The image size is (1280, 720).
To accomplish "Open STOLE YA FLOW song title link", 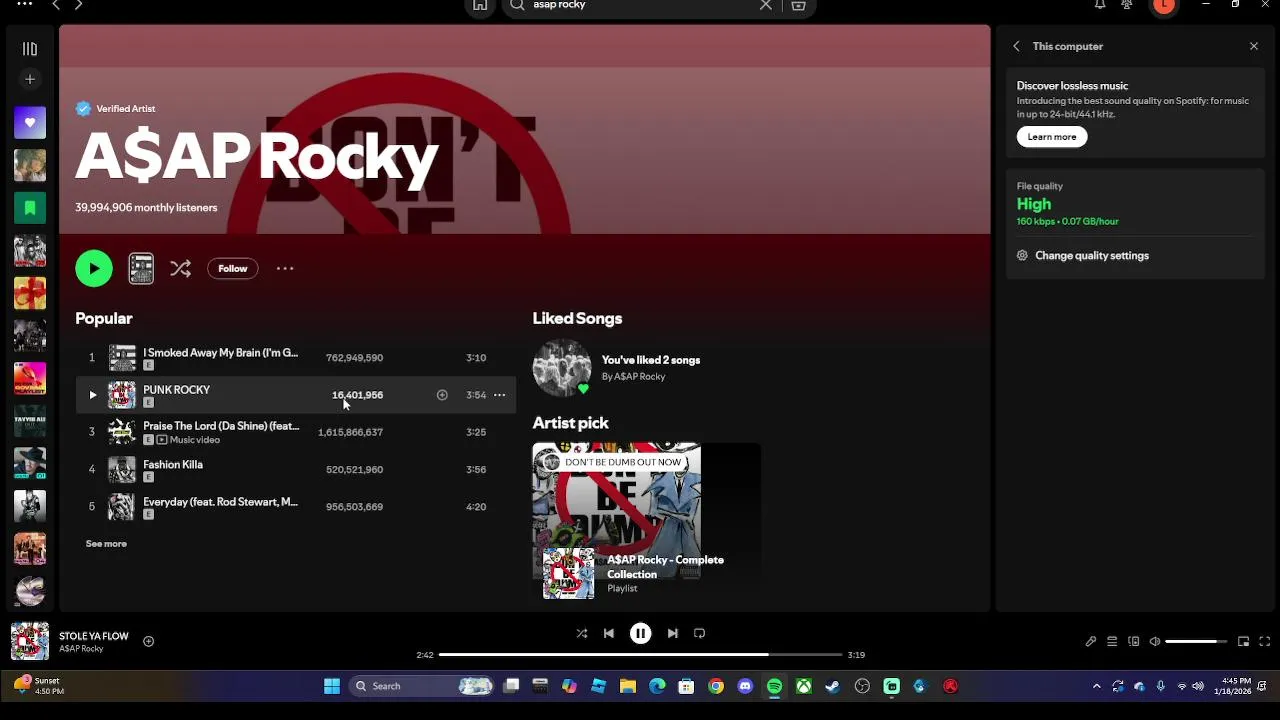I will [x=94, y=636].
